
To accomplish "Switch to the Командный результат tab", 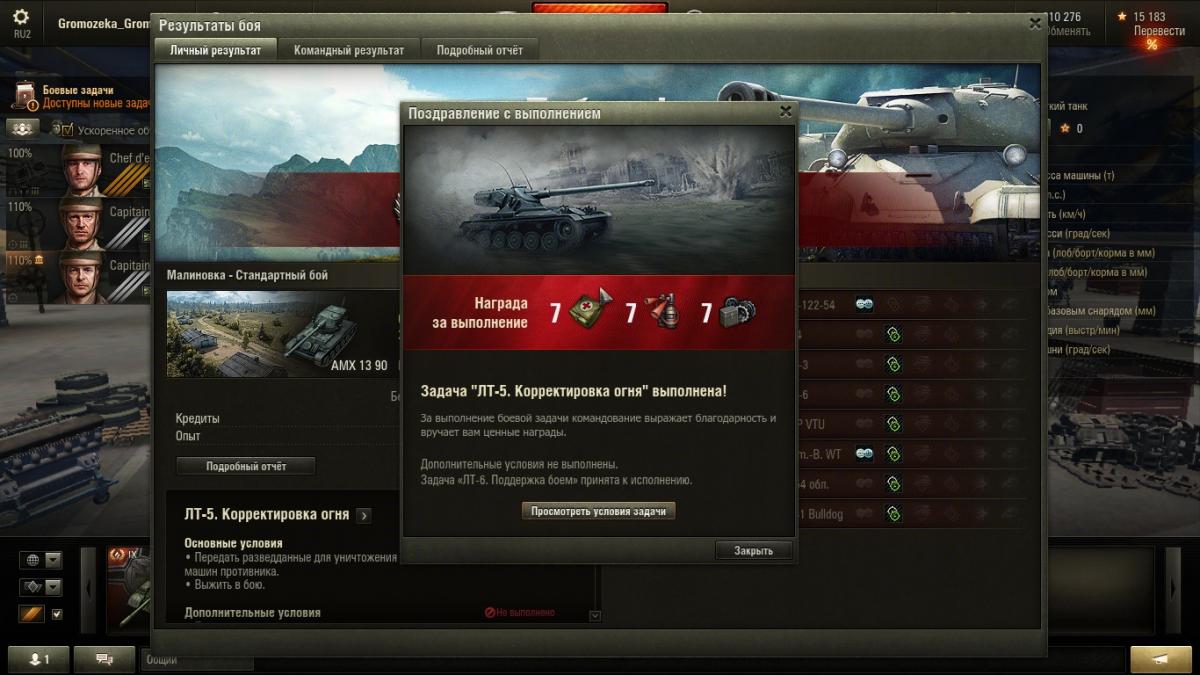I will pos(349,50).
